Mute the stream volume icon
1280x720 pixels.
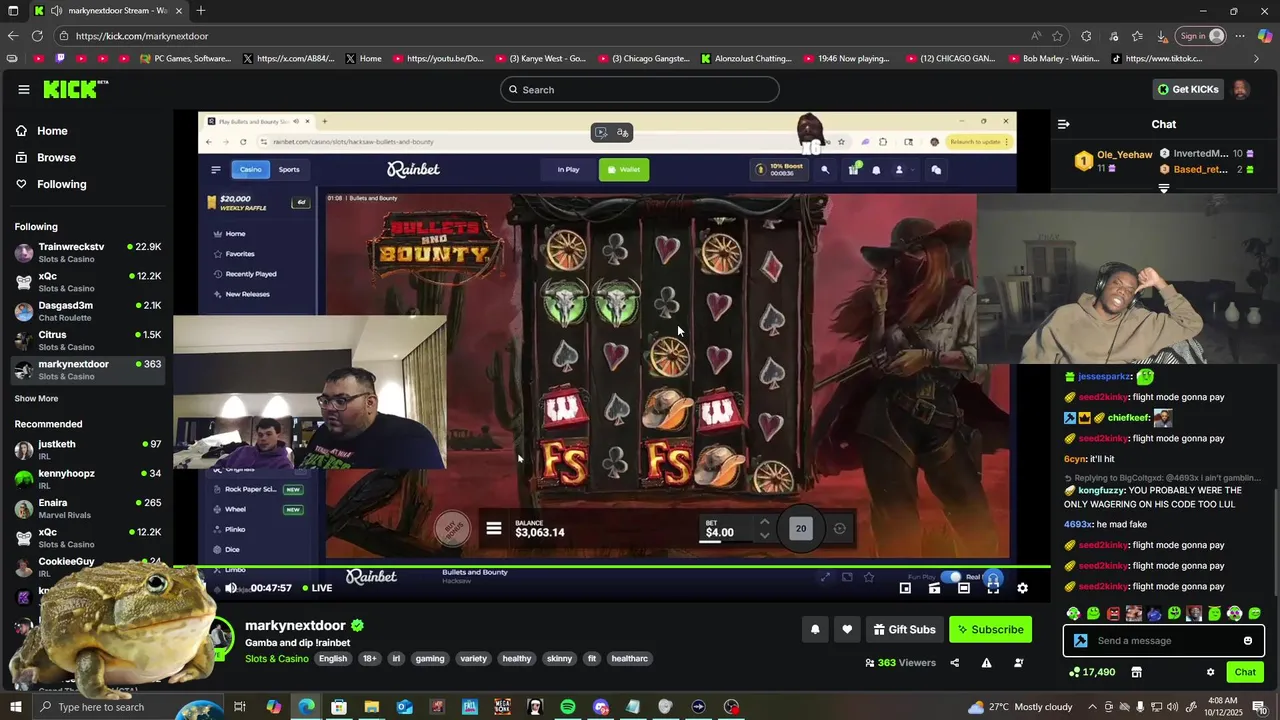(231, 588)
